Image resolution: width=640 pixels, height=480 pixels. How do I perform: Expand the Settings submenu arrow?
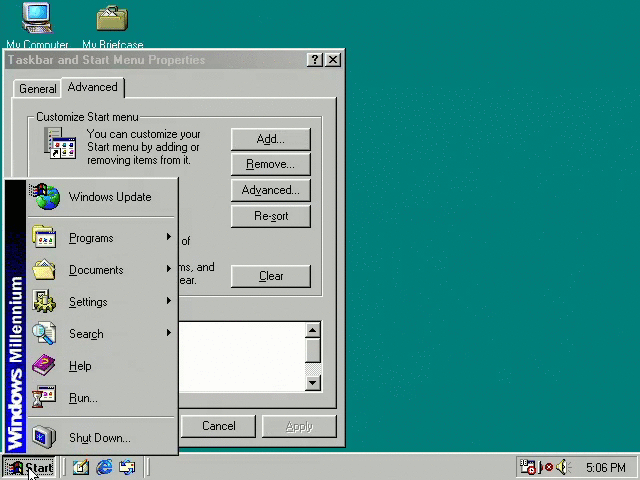[x=169, y=301]
